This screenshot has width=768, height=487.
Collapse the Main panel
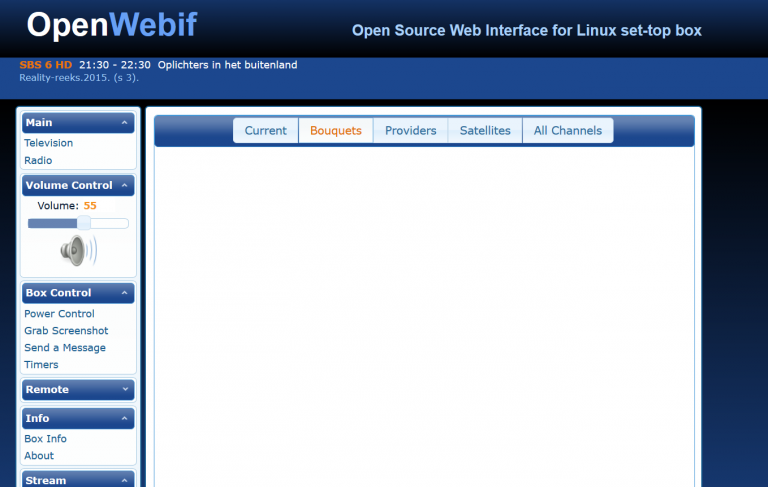[125, 123]
